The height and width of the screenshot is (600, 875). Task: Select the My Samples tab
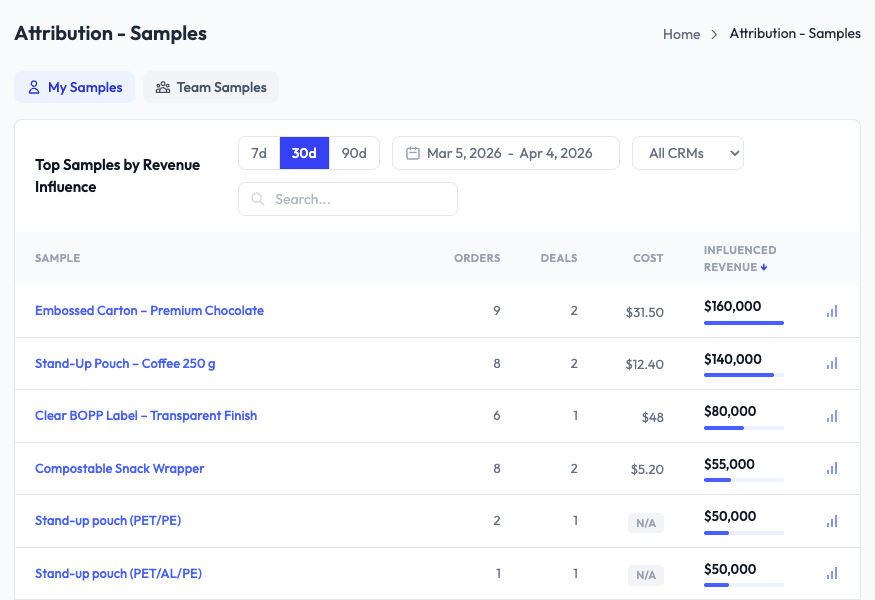pos(74,87)
